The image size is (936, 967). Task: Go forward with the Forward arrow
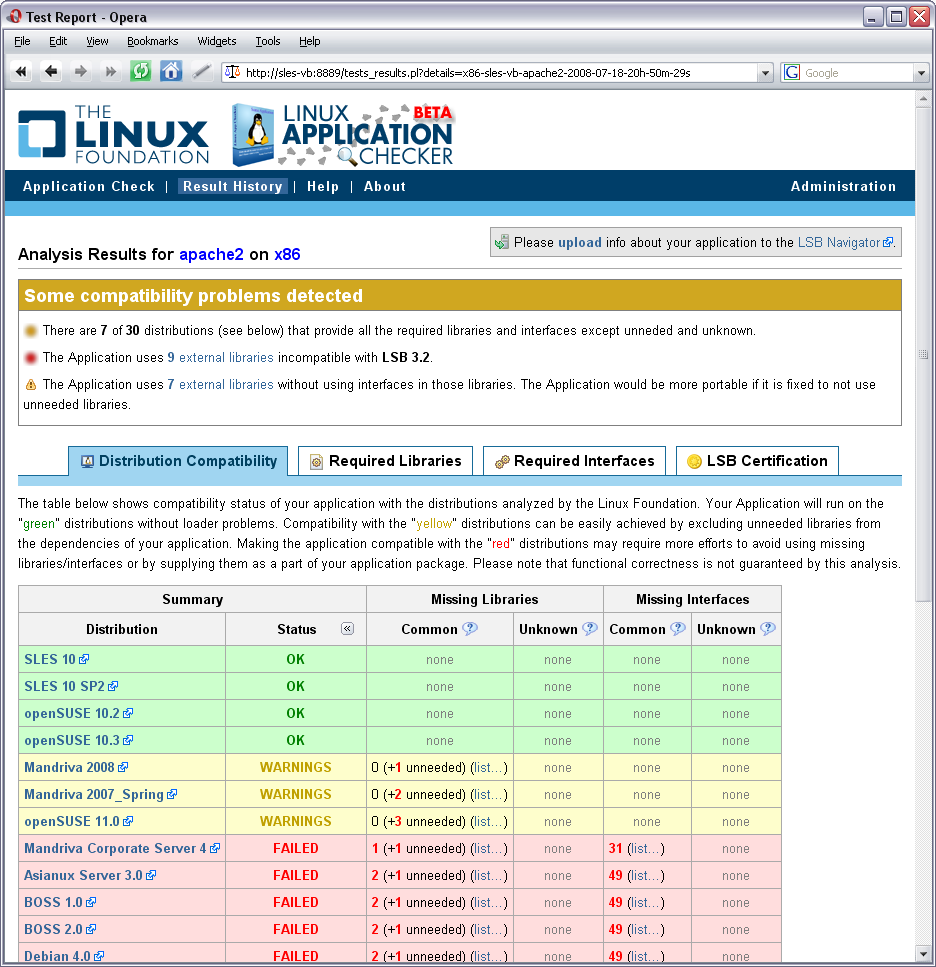tap(80, 72)
